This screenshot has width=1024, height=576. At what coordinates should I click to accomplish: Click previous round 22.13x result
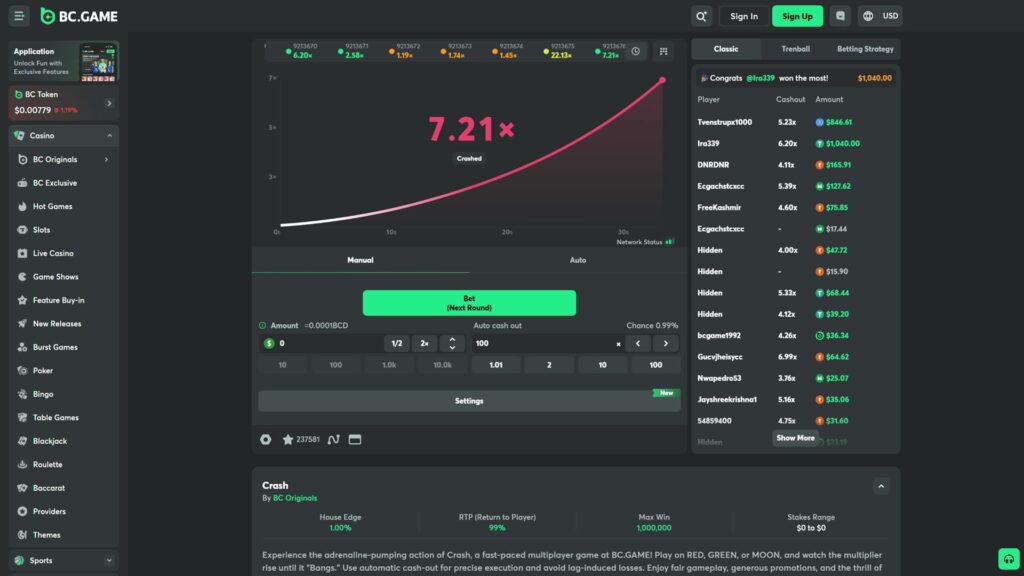[x=560, y=52]
